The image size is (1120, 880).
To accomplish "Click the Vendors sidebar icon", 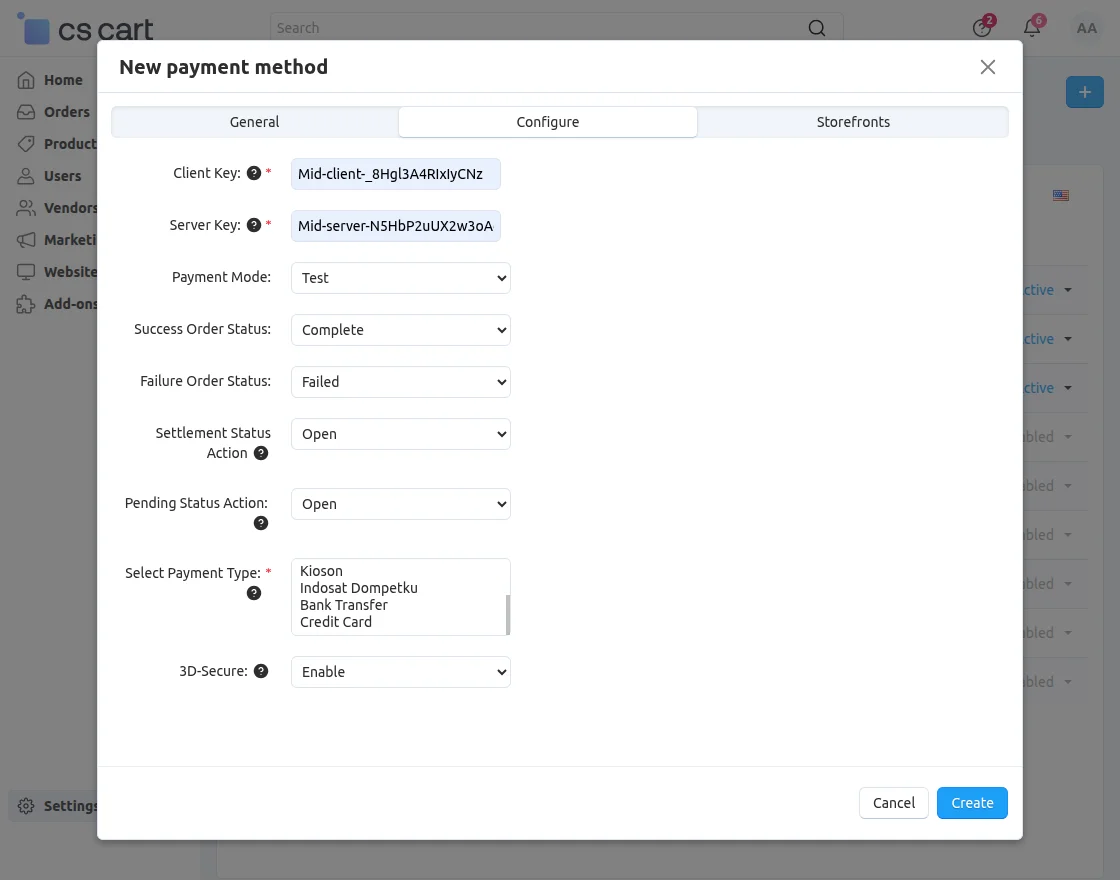I will (x=27, y=207).
